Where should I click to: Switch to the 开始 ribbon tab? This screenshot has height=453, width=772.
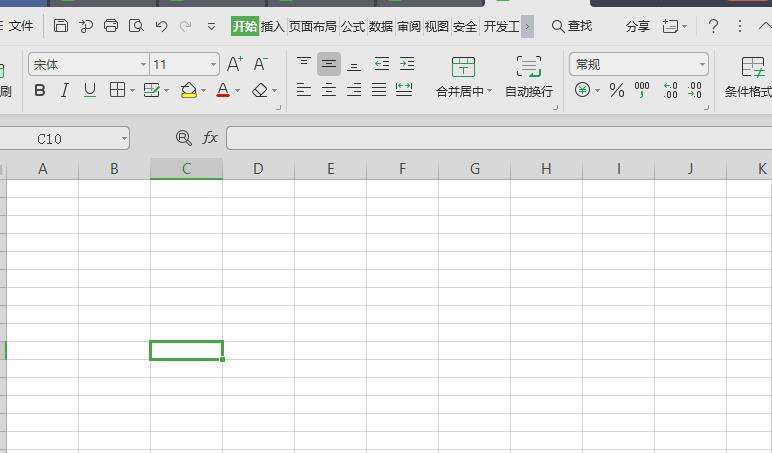coord(245,26)
